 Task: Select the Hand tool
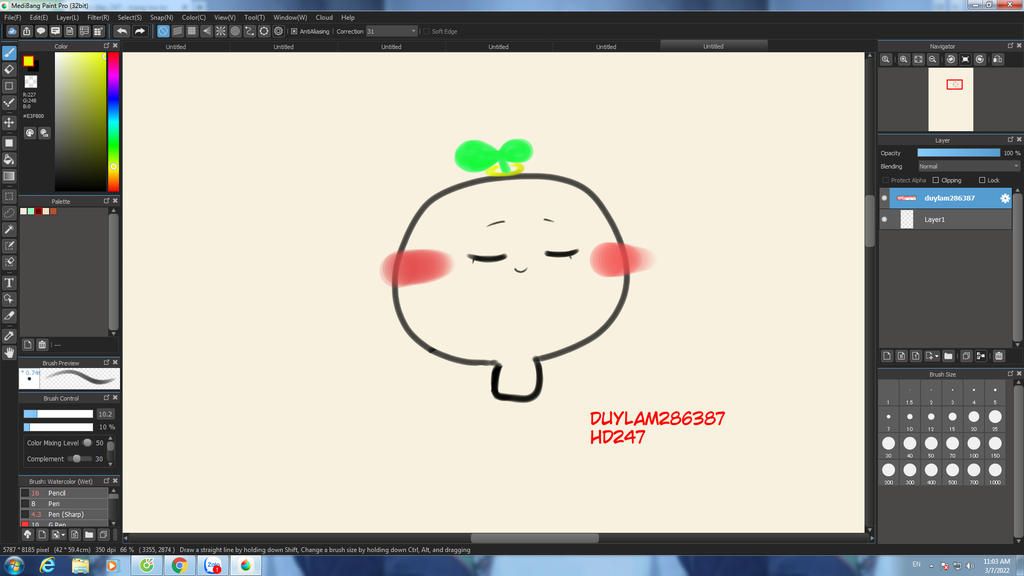click(x=9, y=353)
